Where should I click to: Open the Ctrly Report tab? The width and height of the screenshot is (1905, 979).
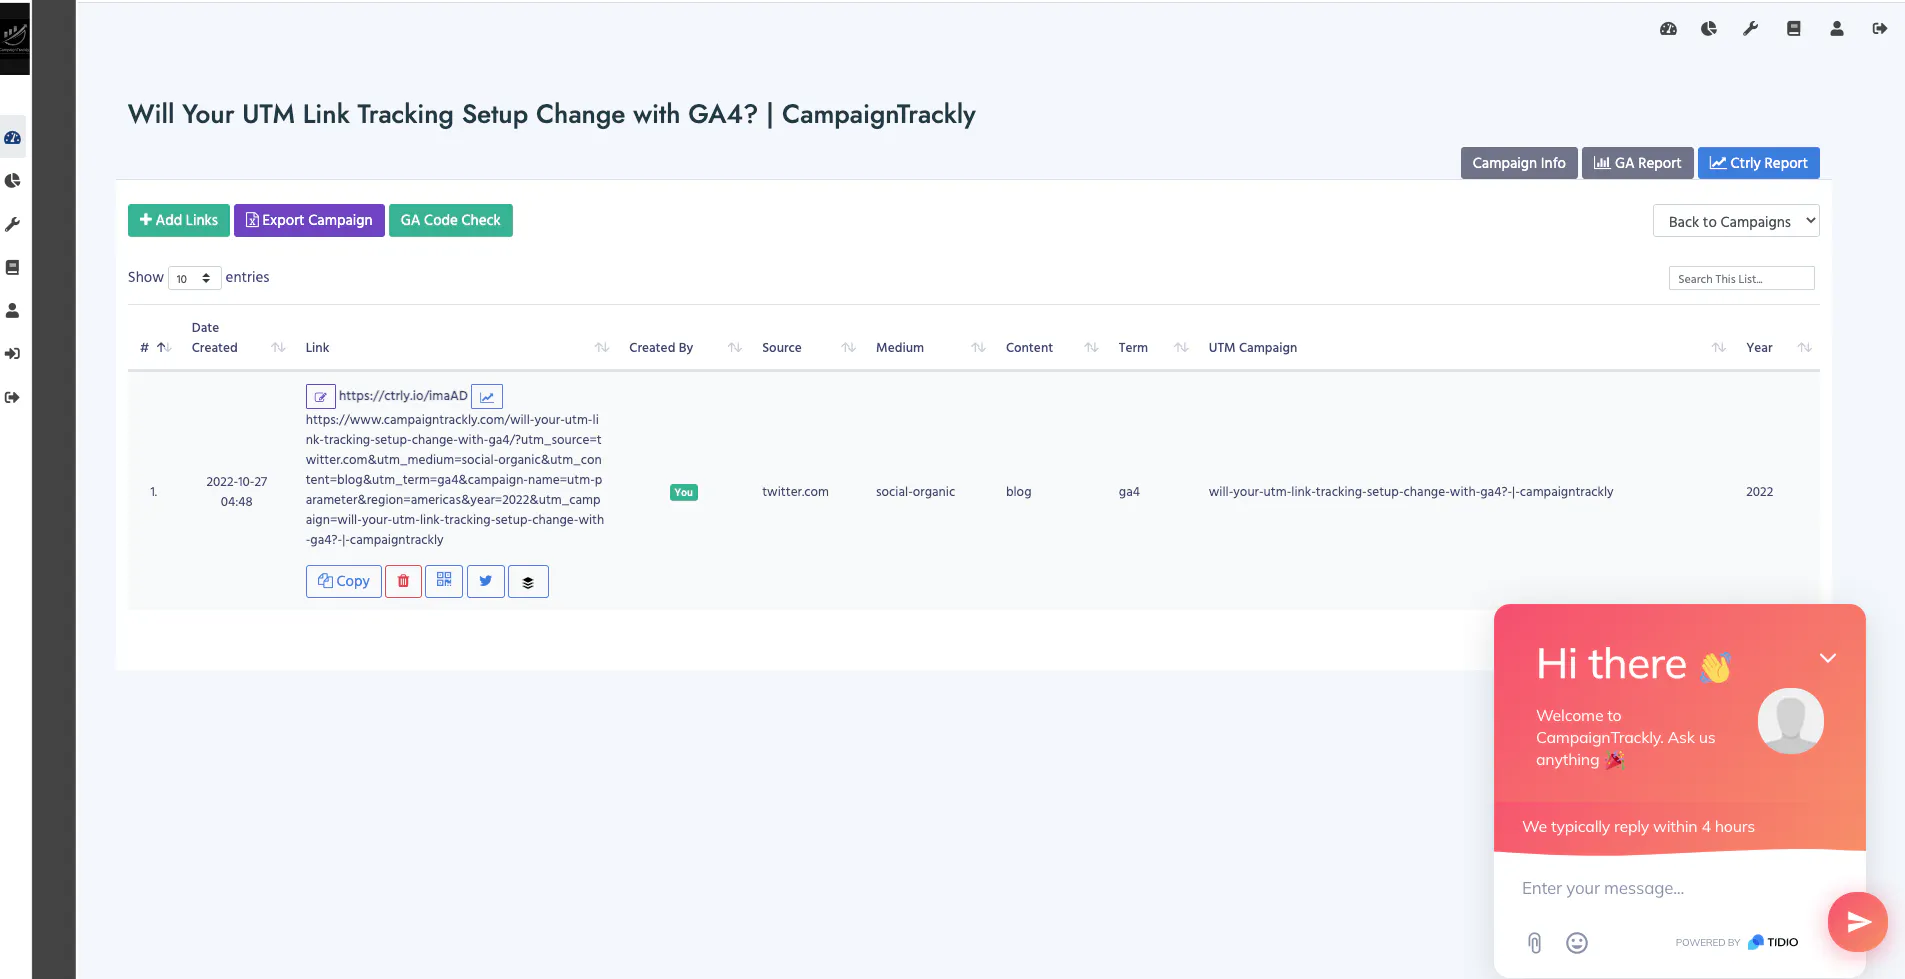click(x=1758, y=163)
